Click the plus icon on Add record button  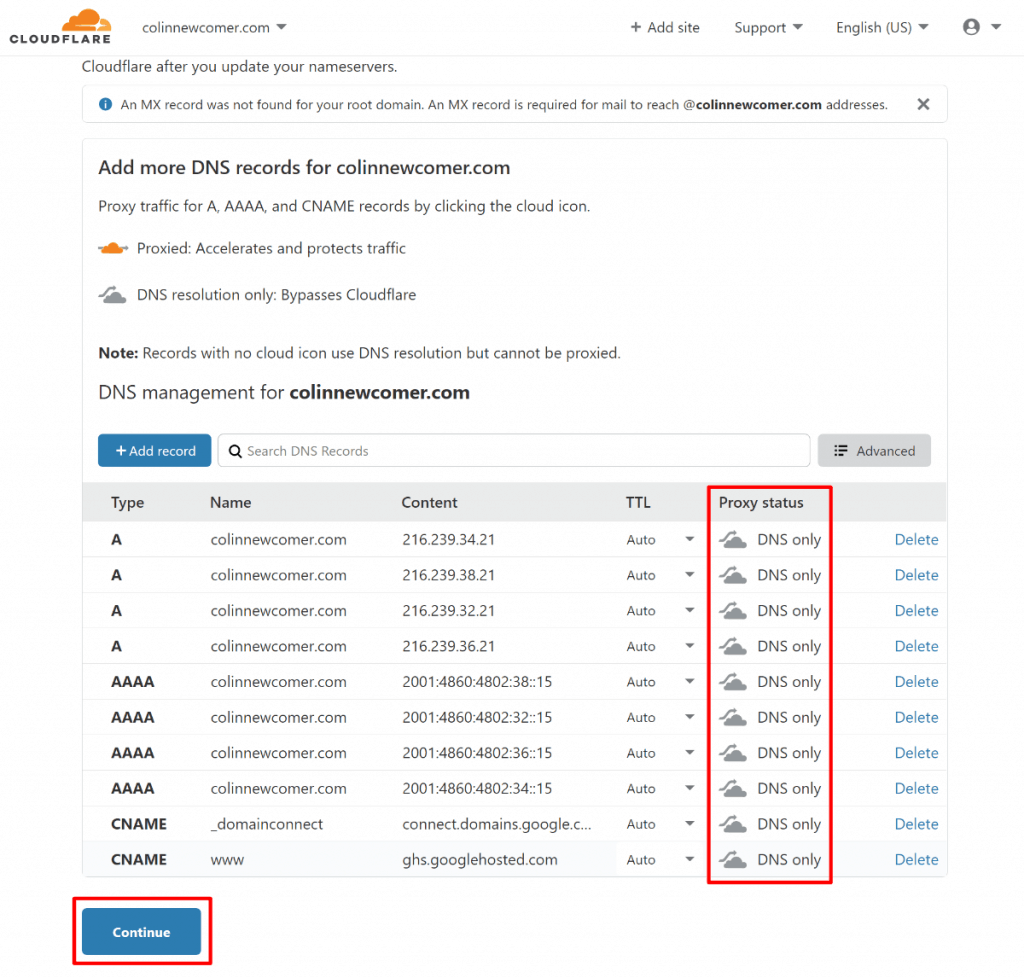click(x=123, y=450)
